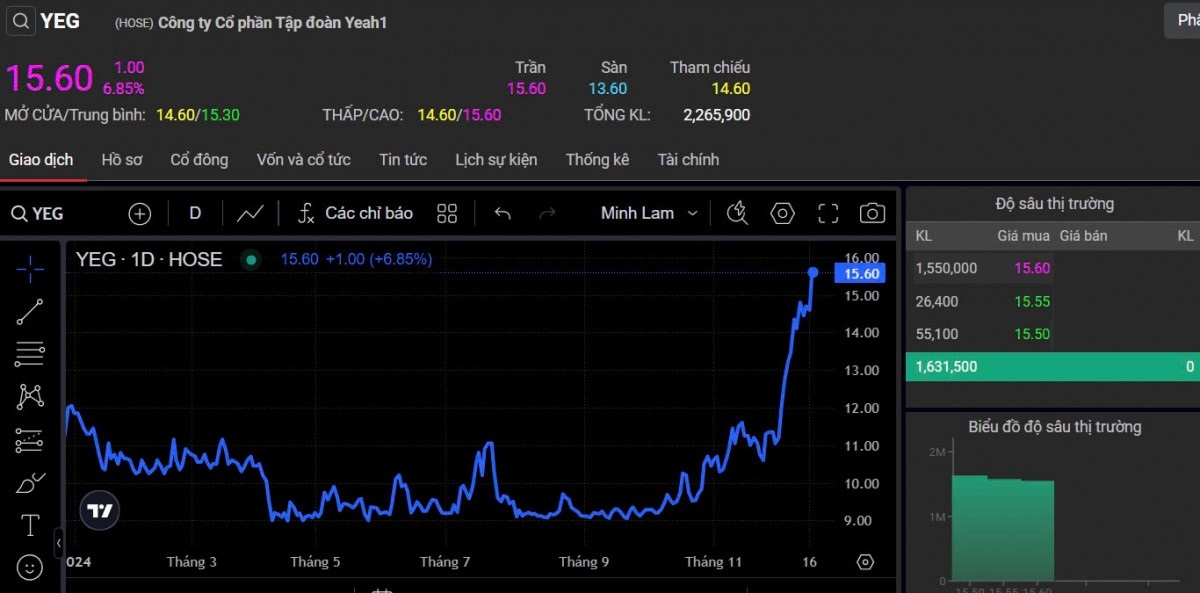Select the pattern drawing tool
Image resolution: width=1200 pixels, height=593 pixels.
30,397
